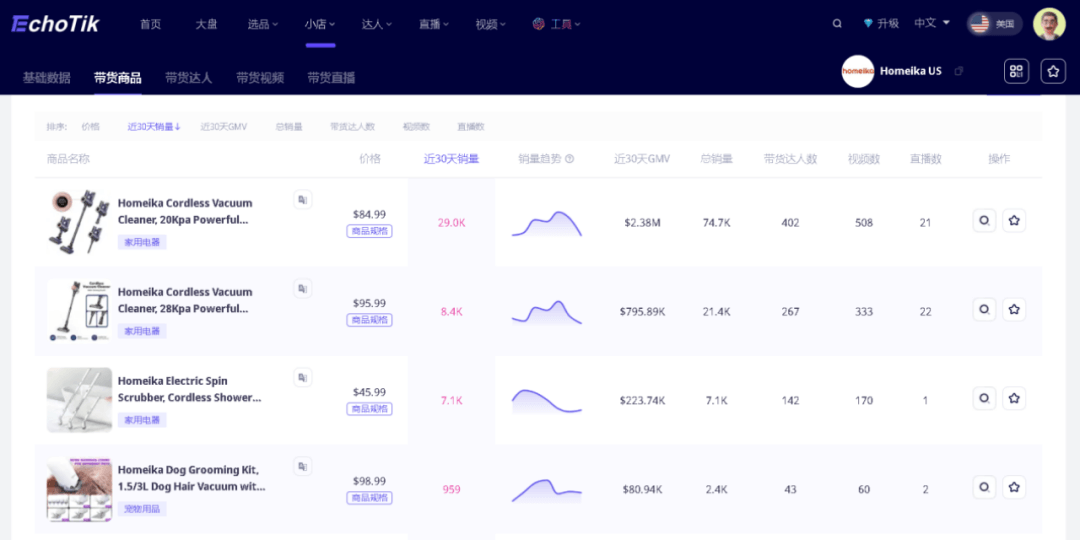
Task: Click the search magnifier icon in header
Action: 837,24
